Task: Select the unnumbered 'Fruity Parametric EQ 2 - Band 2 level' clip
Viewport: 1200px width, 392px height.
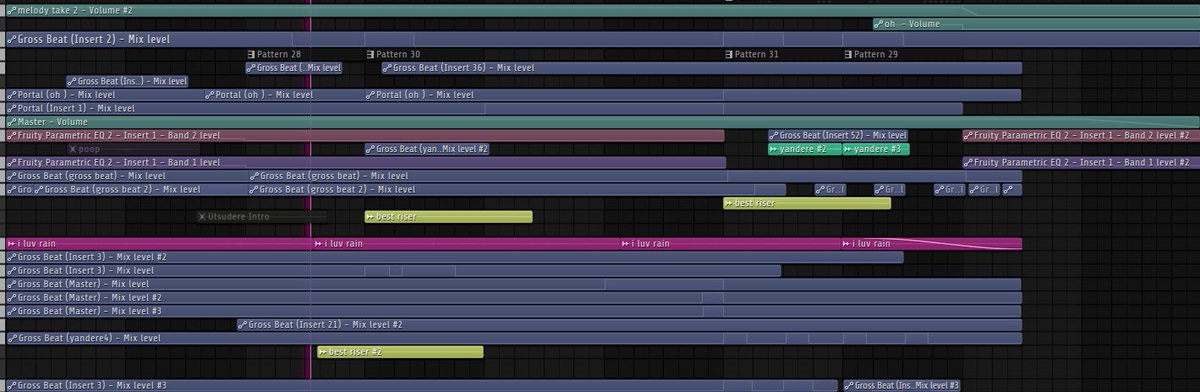Action: tap(364, 135)
